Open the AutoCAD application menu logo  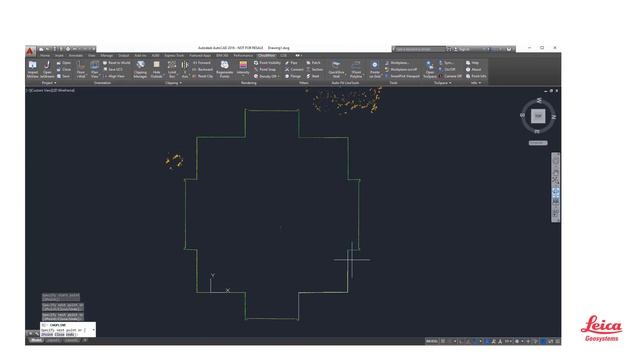(x=30, y=51)
